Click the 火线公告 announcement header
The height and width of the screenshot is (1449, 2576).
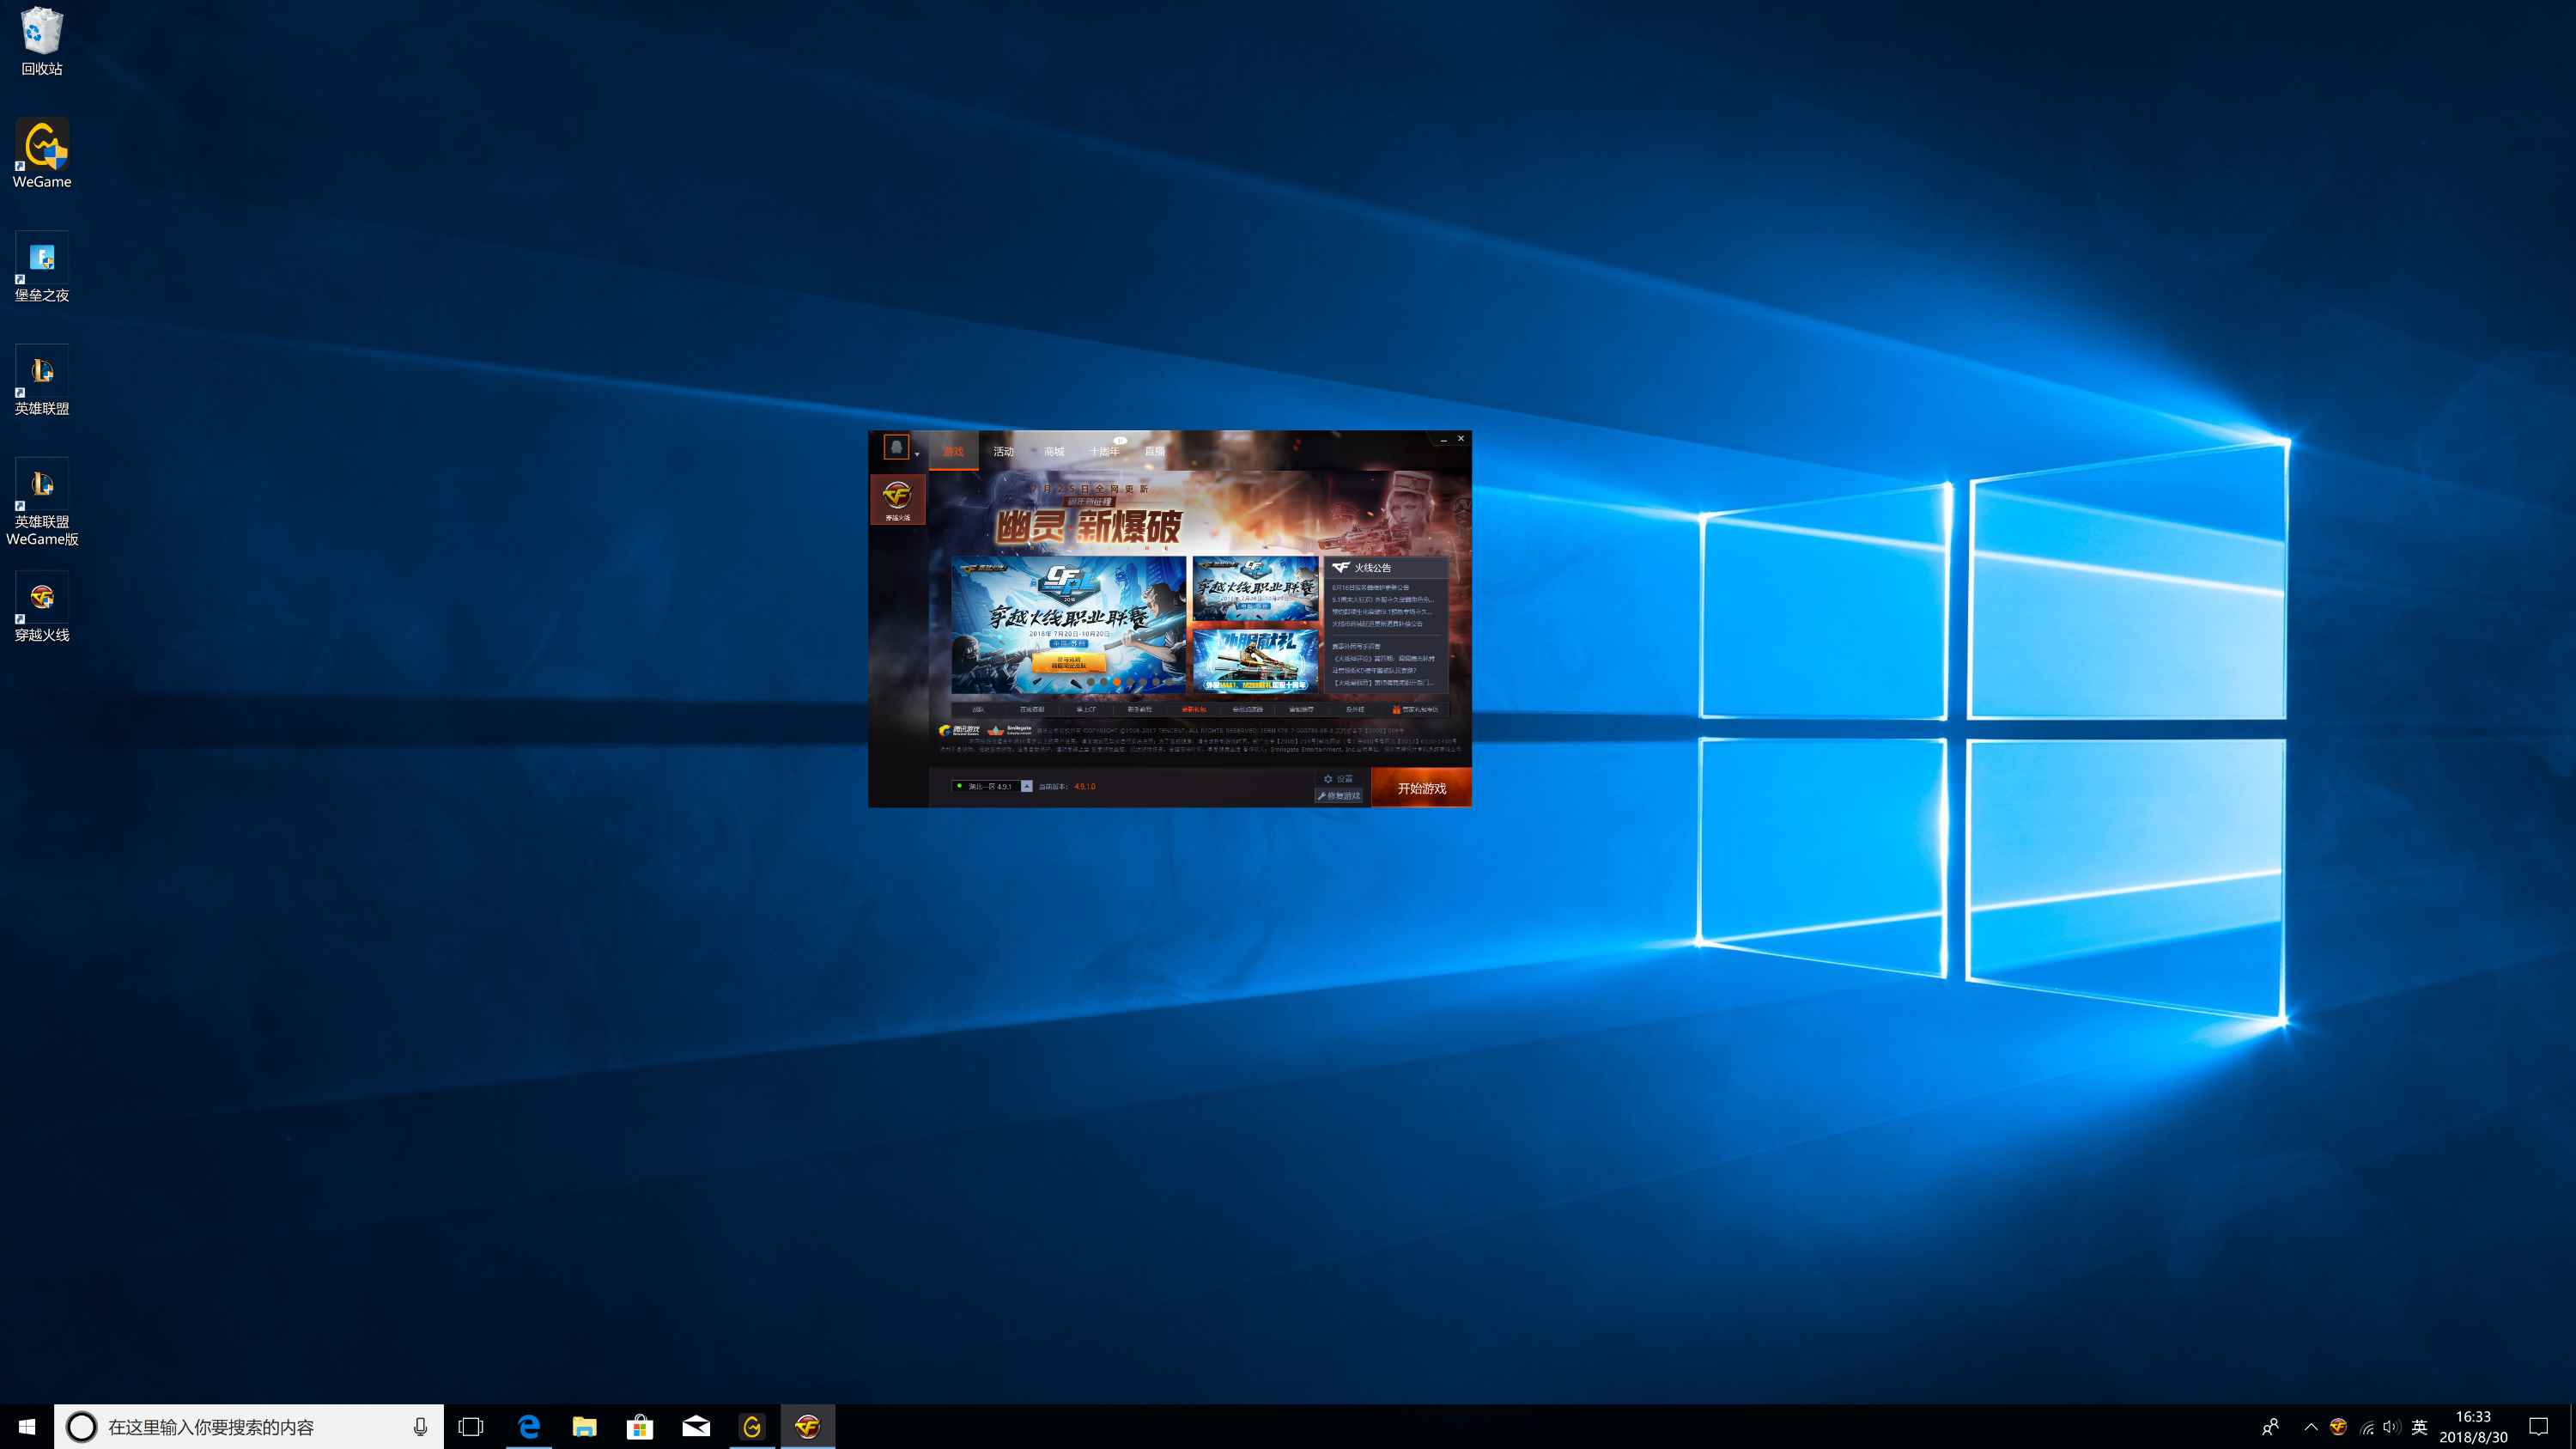point(1386,568)
